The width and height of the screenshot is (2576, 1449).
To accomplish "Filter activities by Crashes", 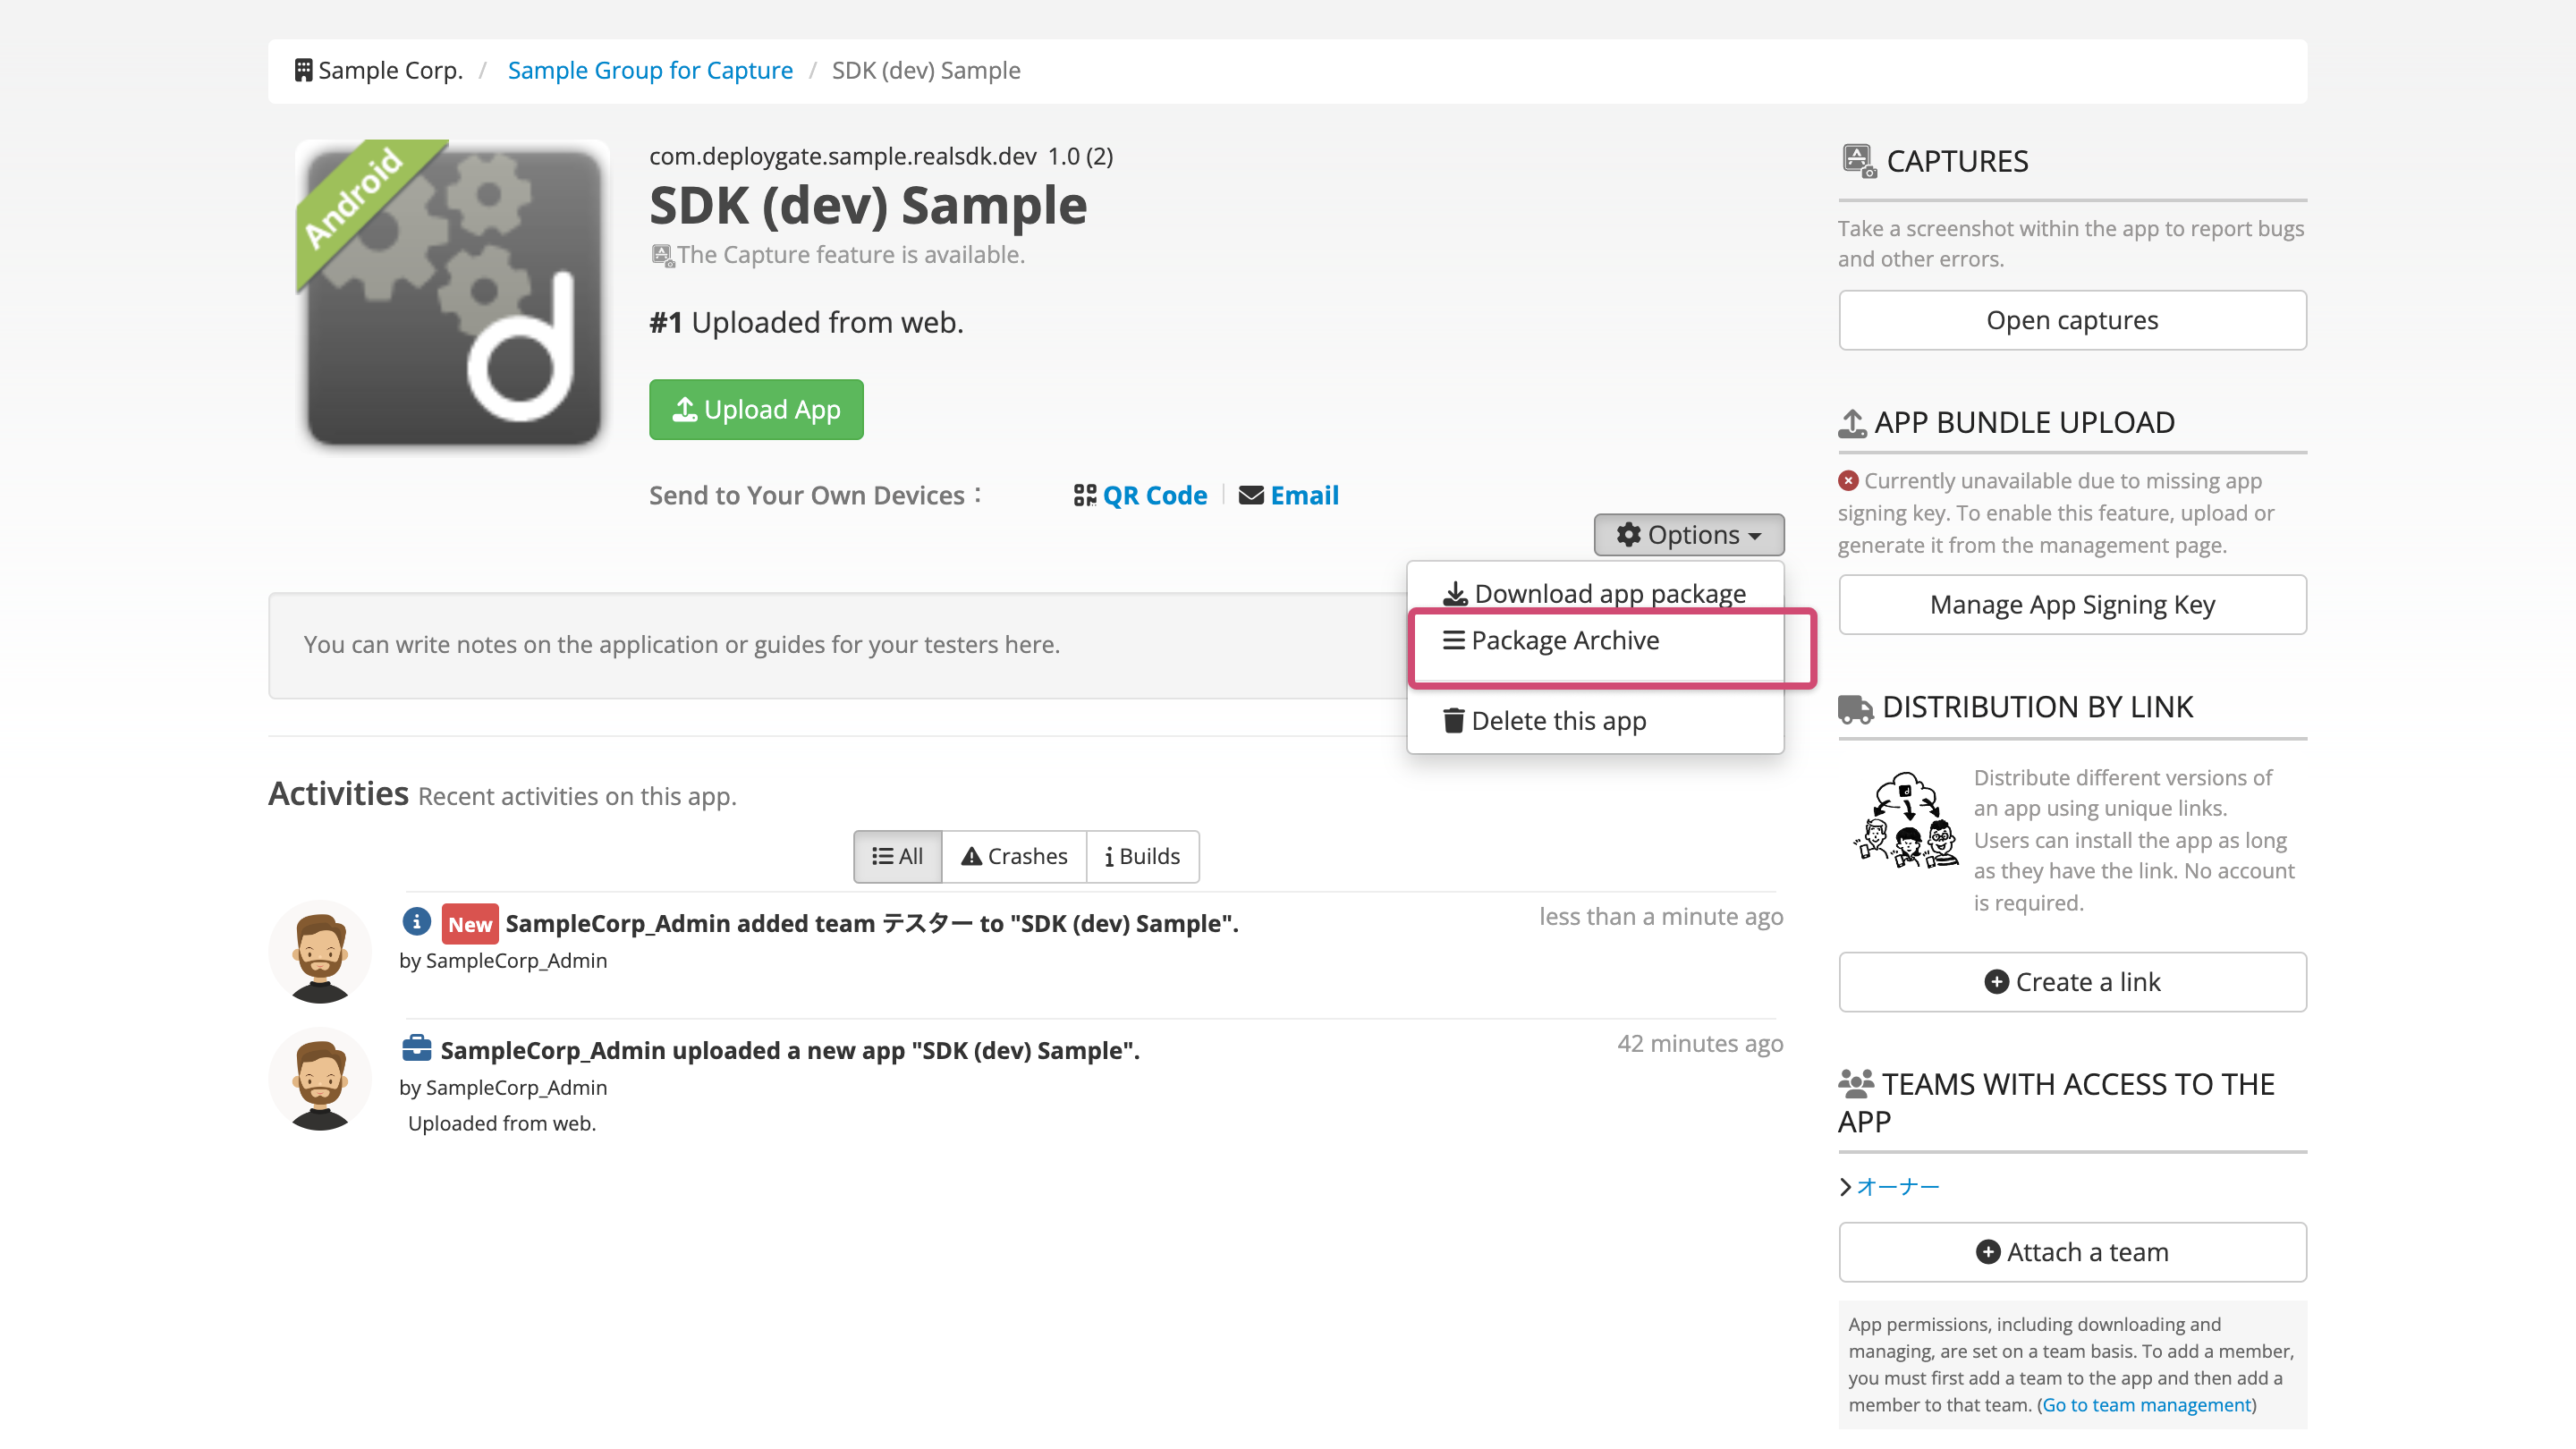I will point(1013,856).
